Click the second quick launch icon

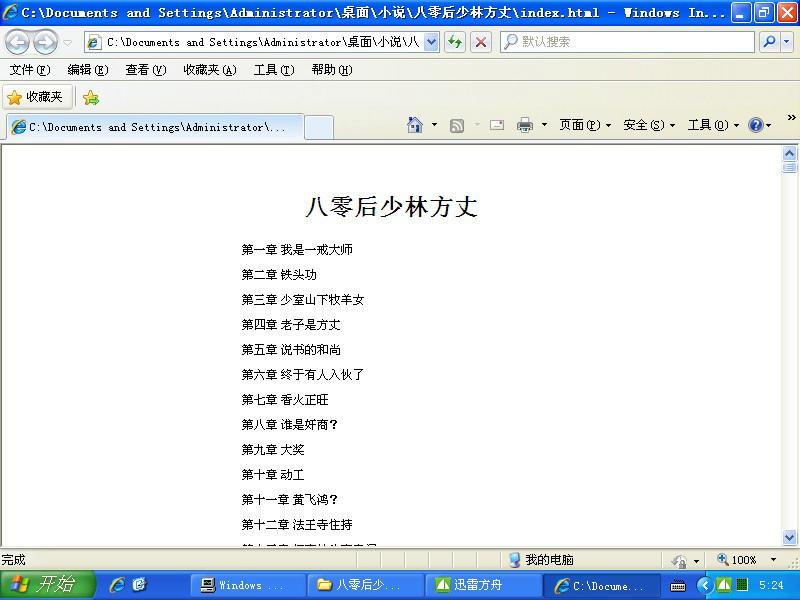point(139,585)
